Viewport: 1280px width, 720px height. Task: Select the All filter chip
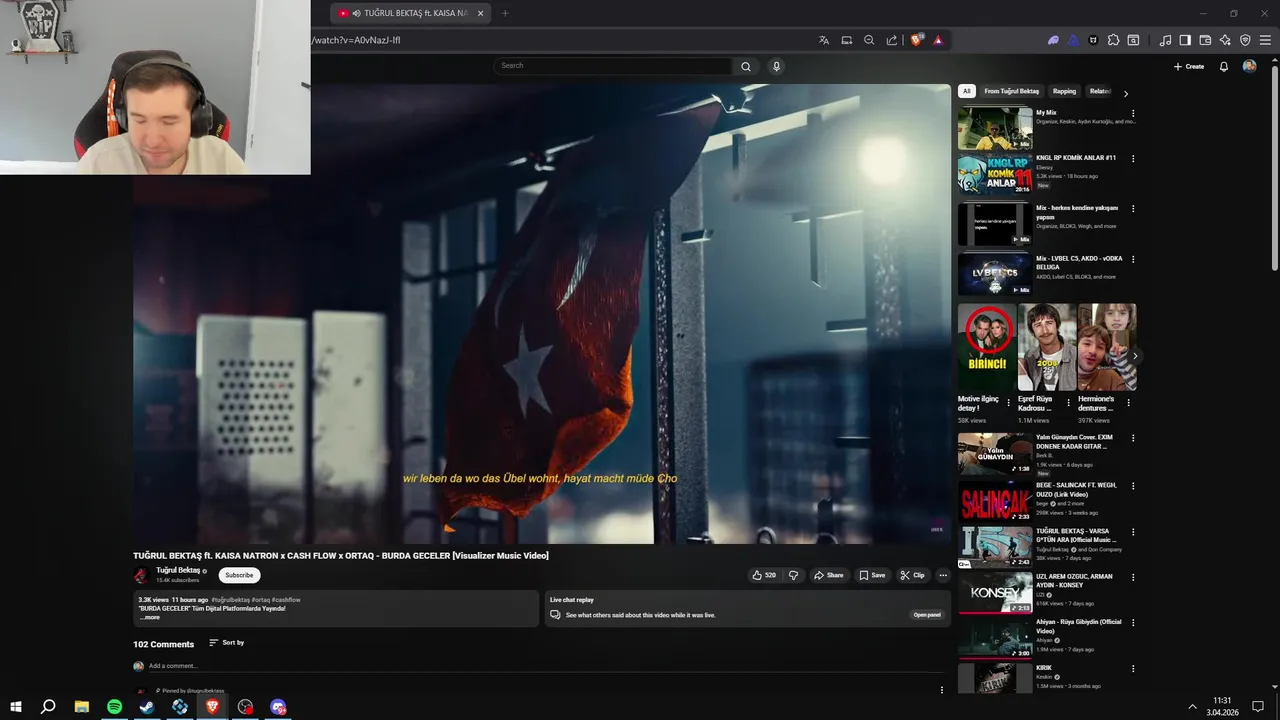966,91
